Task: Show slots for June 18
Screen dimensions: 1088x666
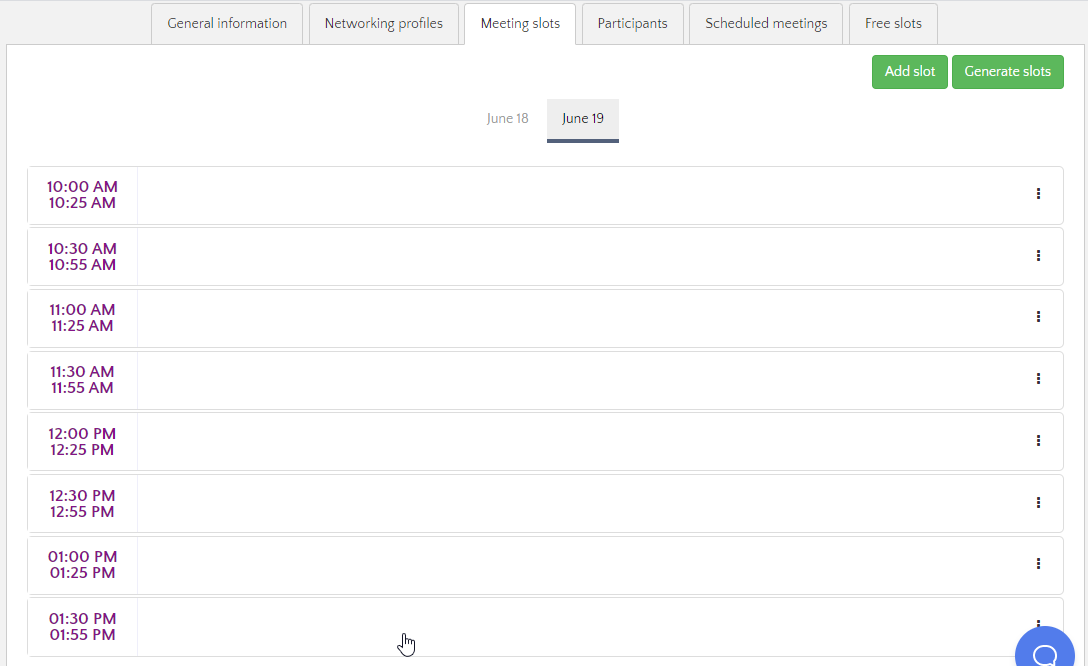Action: 507,119
